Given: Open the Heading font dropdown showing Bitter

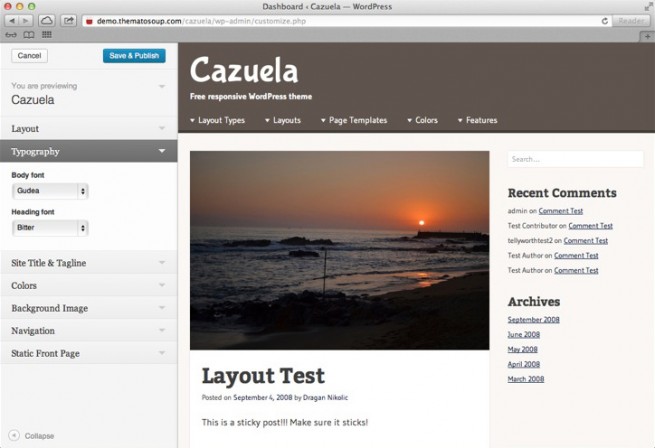Looking at the screenshot, I should coord(50,228).
